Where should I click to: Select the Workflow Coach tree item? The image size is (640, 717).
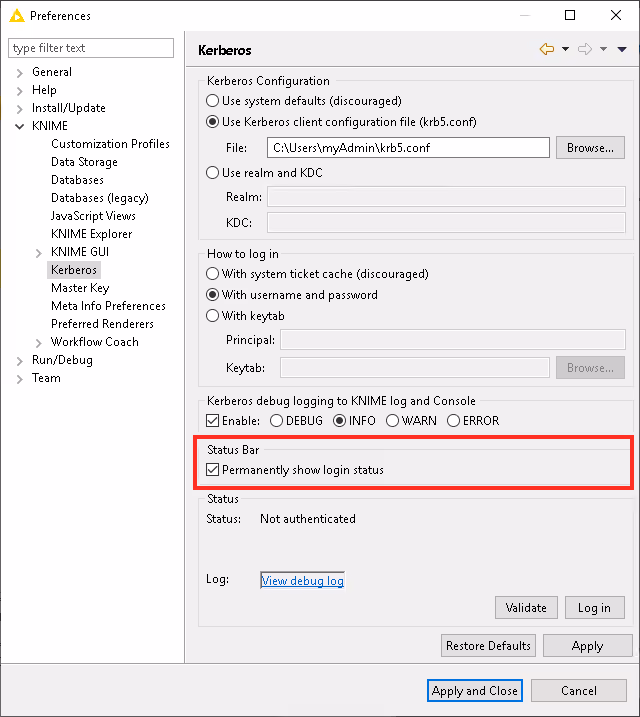[x=95, y=342]
